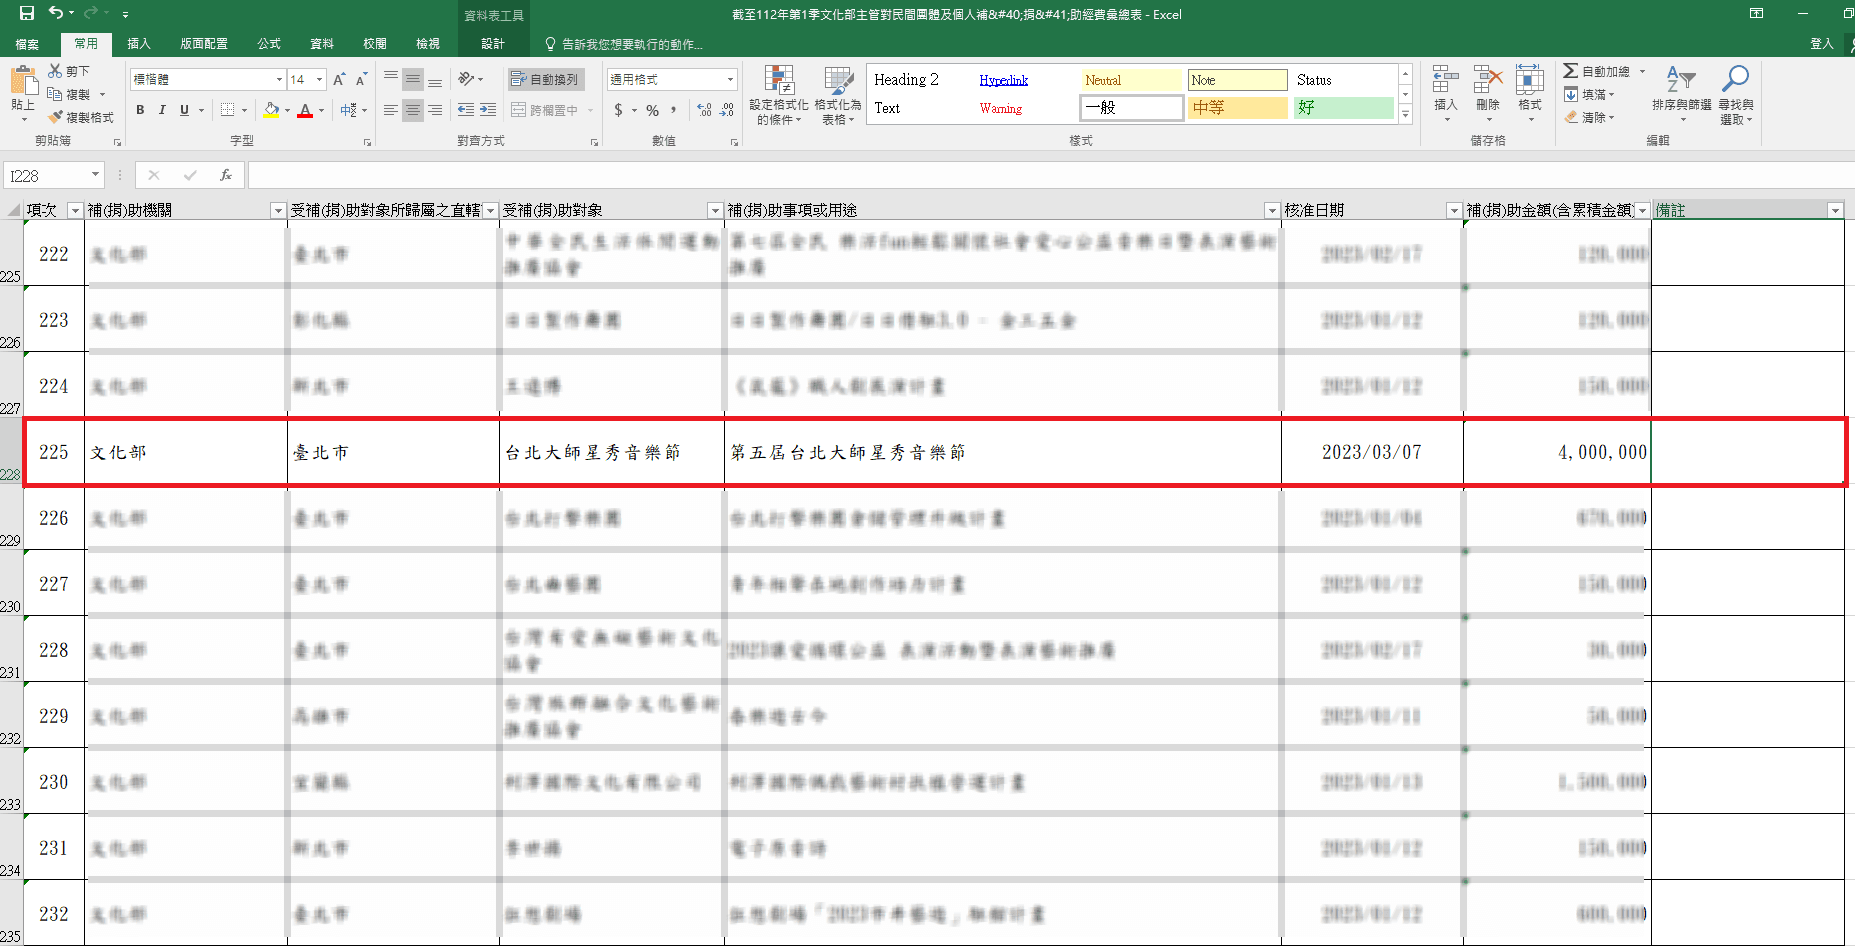The height and width of the screenshot is (946, 1855).
Task: Click the AutoSum sigma icon
Action: 1571,71
